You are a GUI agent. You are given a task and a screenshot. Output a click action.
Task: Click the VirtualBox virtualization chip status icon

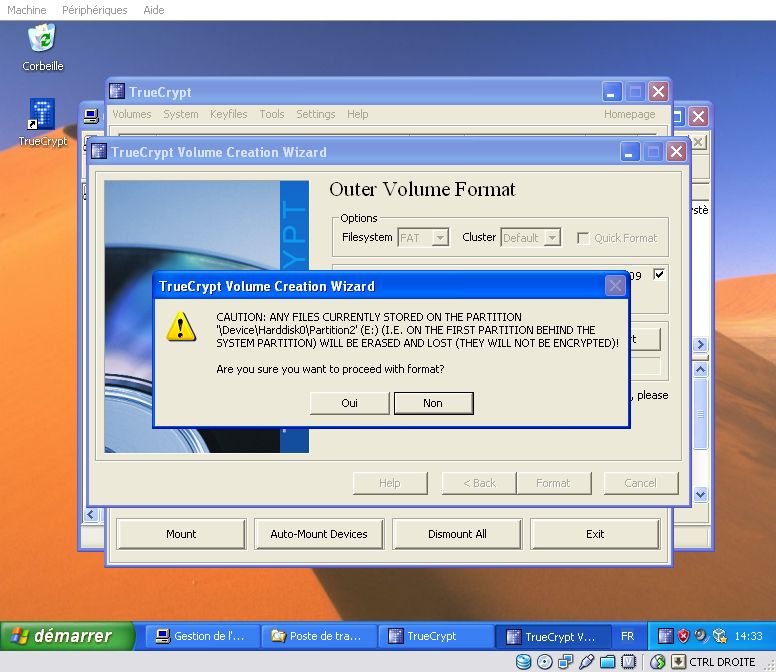pyautogui.click(x=628, y=662)
